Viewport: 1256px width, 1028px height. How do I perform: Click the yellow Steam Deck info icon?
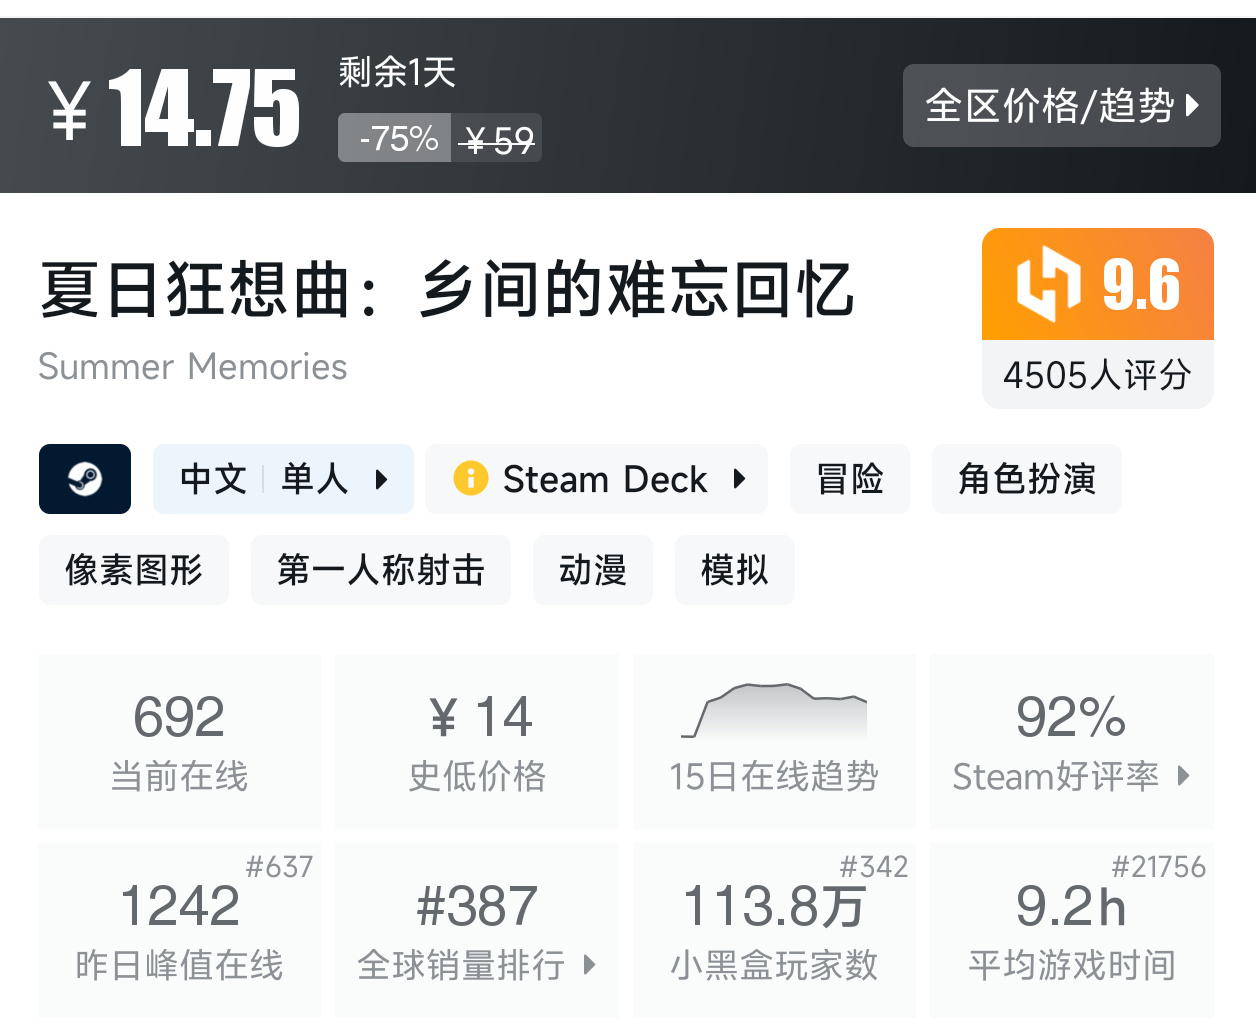[x=471, y=479]
